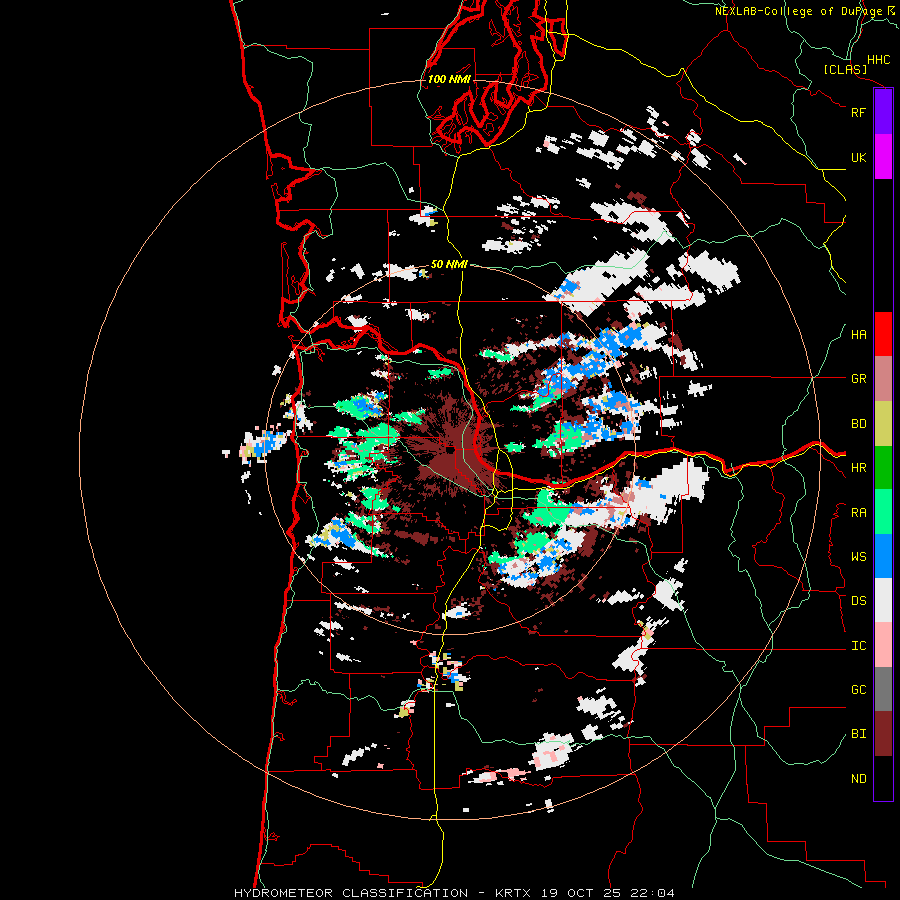Click the HHC product code label
900x900 pixels.
point(878,60)
